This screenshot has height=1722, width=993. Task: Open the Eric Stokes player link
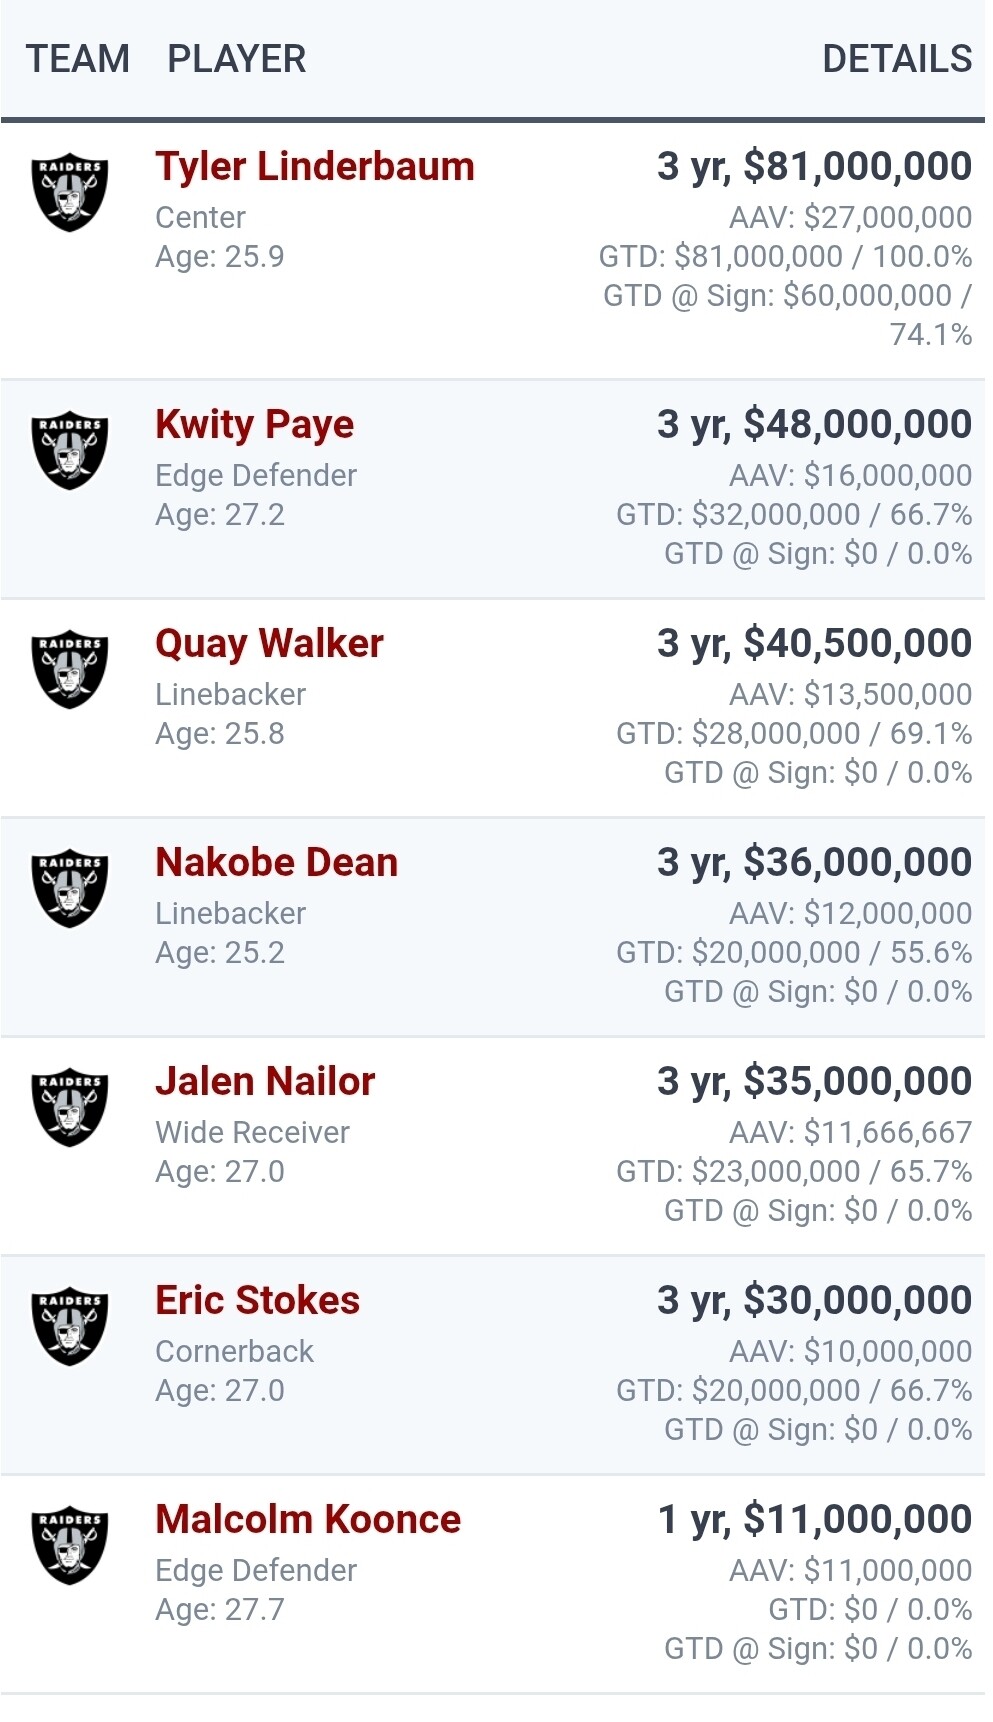[257, 1301]
